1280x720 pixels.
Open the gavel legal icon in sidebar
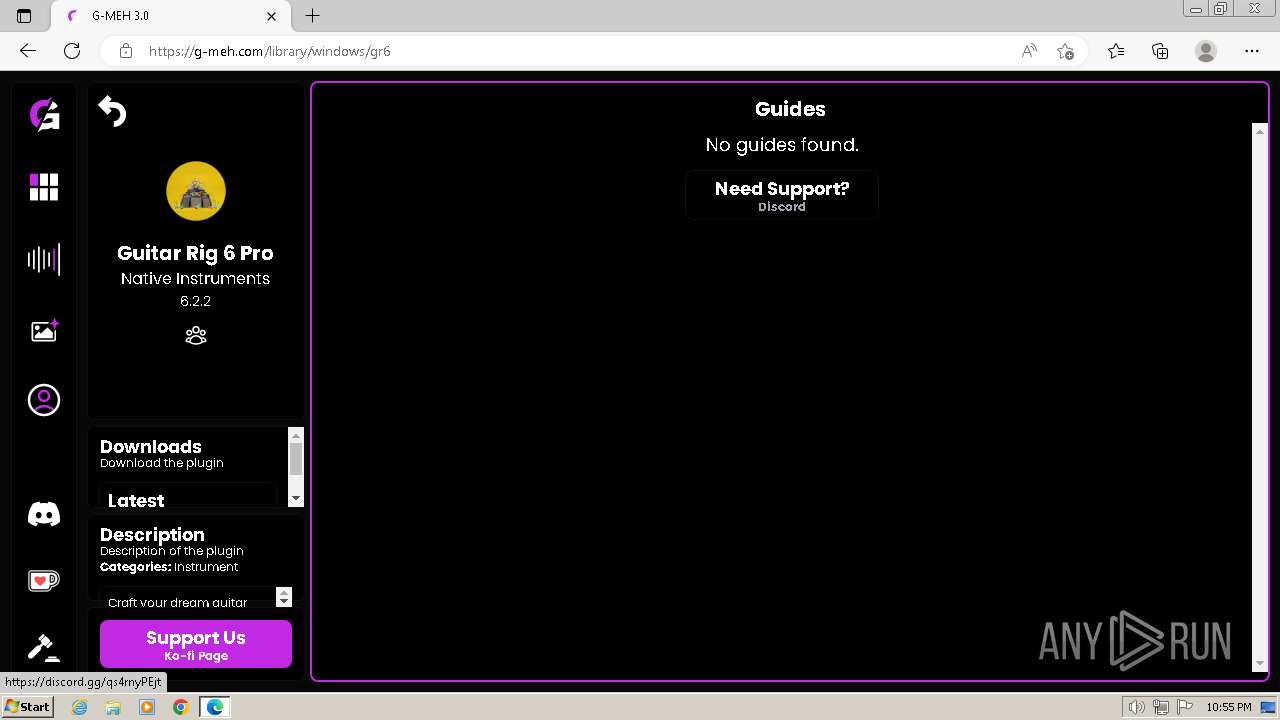click(44, 648)
